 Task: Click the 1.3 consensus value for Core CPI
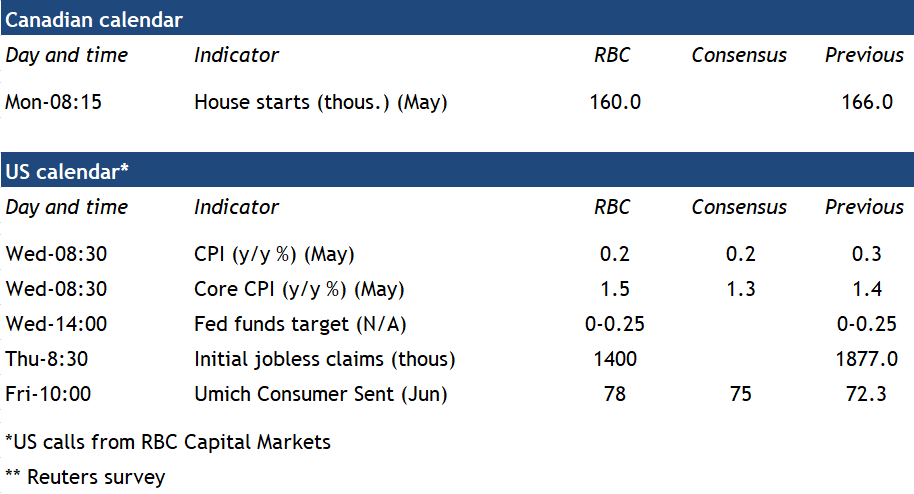tap(740, 290)
